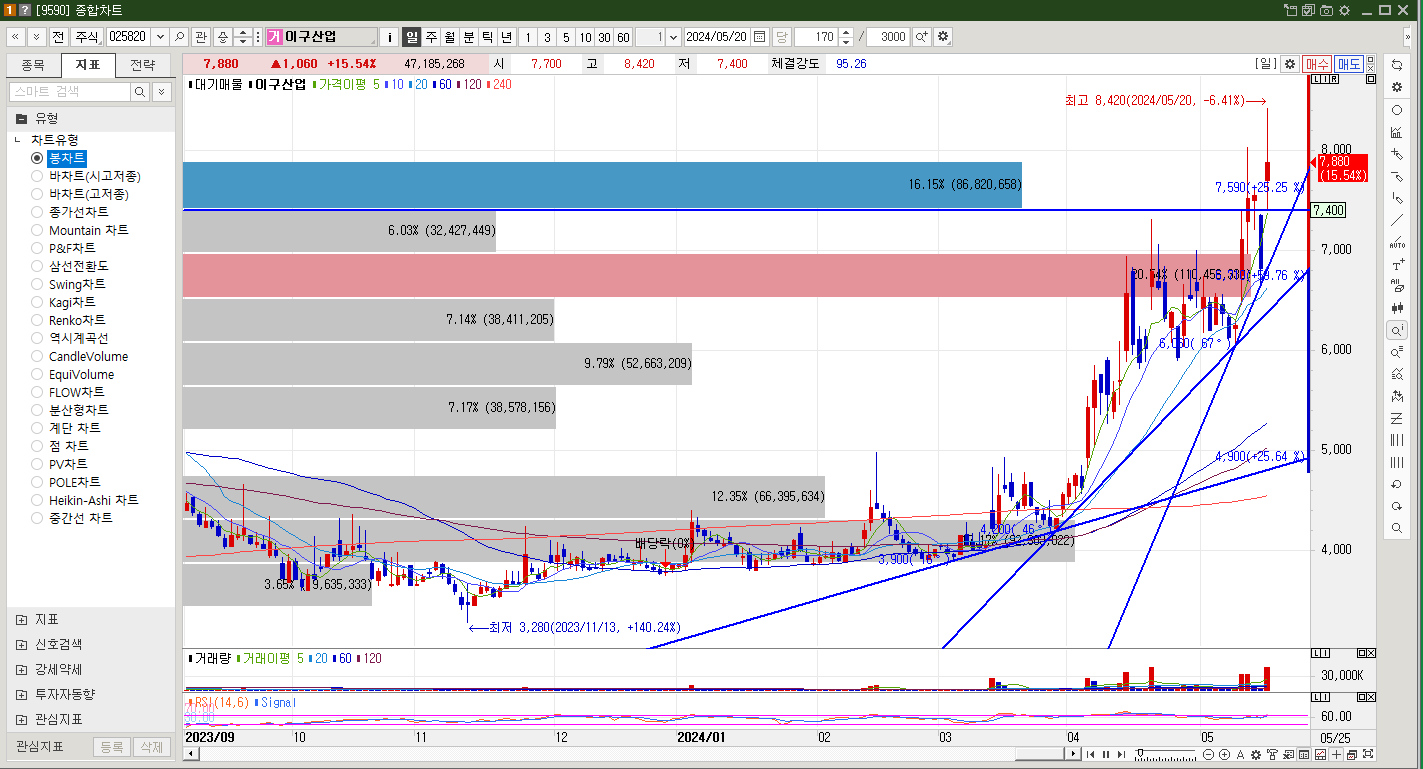Click the zoom-out minus circle in bottom bar

click(x=1208, y=754)
